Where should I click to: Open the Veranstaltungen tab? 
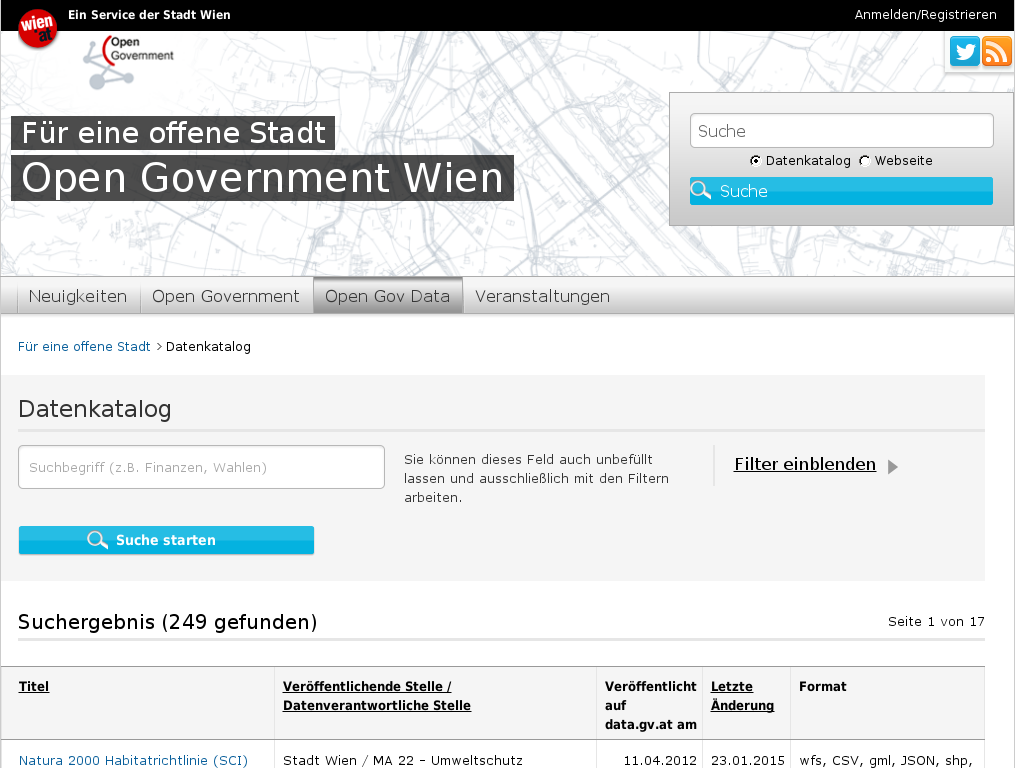543,296
